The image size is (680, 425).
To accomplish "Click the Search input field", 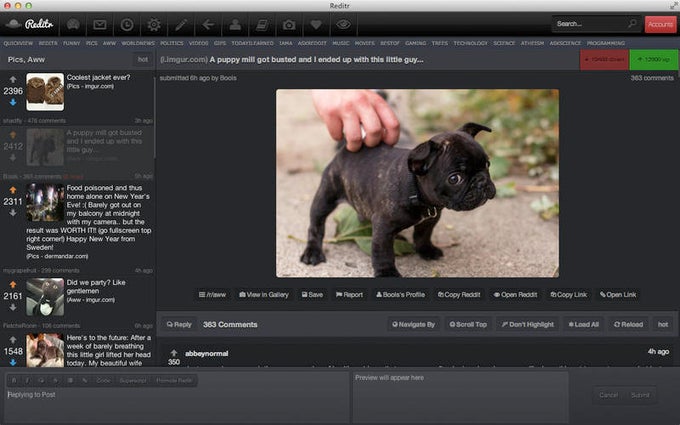I will tap(588, 24).
